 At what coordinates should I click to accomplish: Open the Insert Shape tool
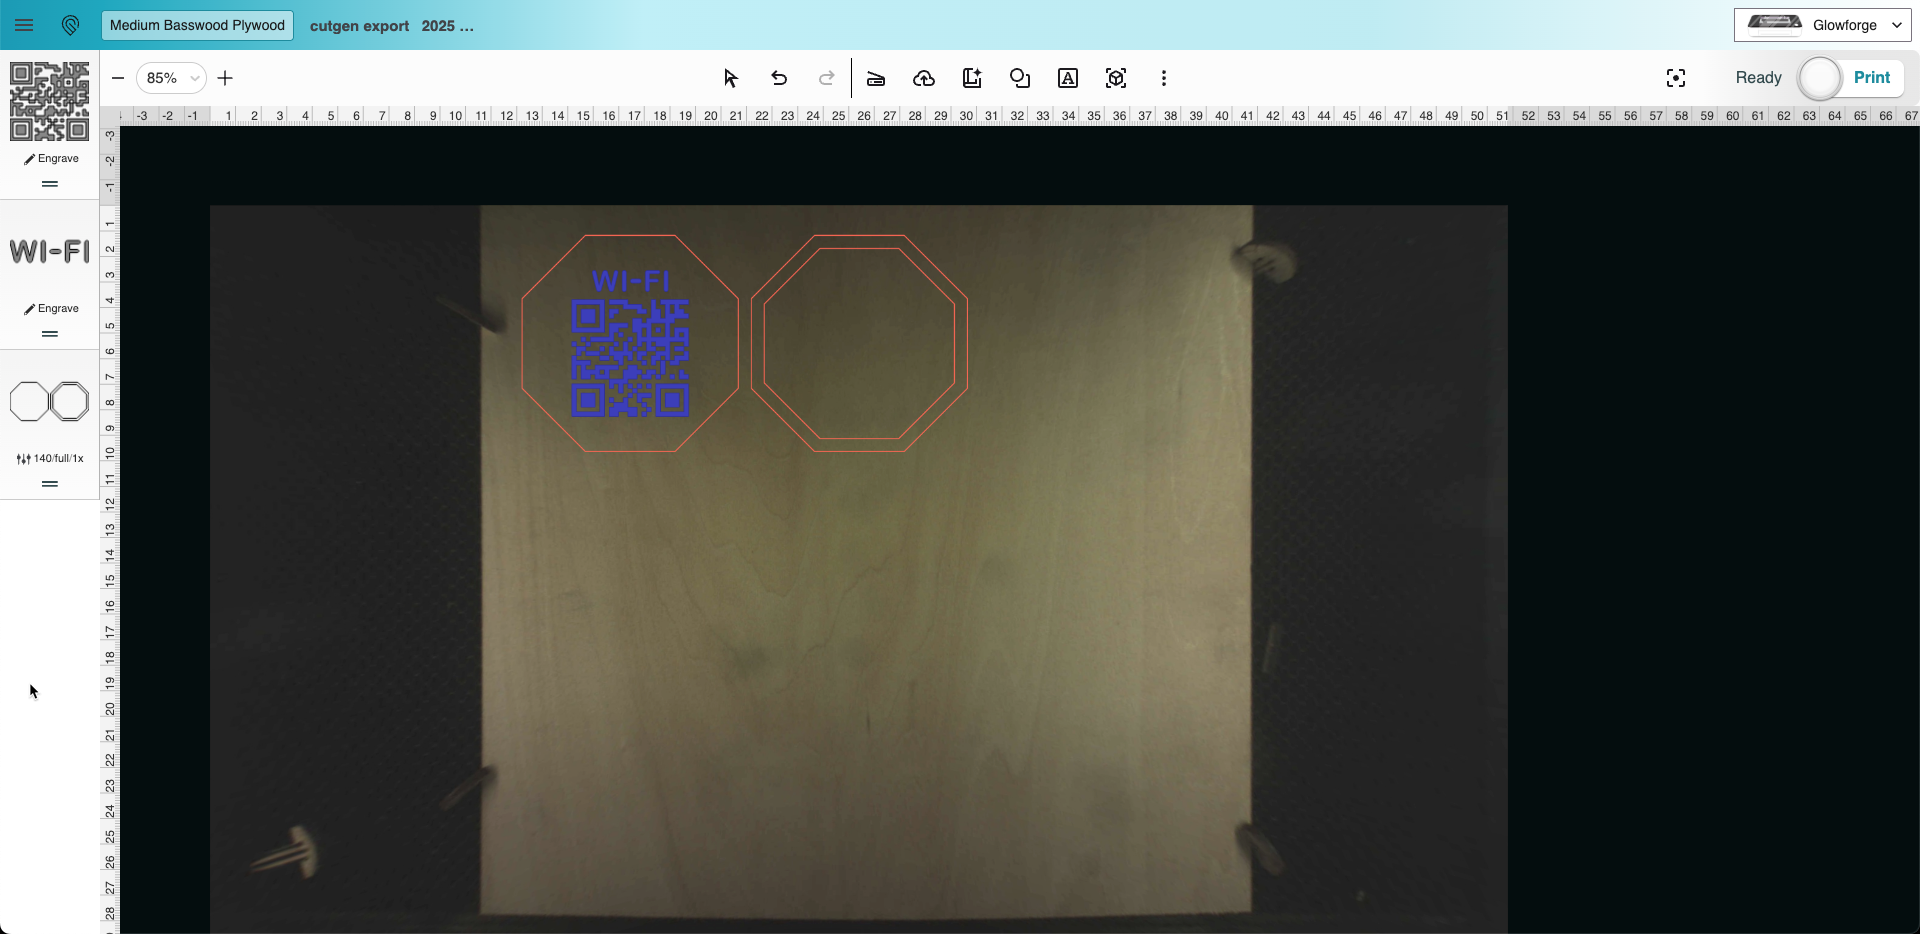tap(1020, 78)
